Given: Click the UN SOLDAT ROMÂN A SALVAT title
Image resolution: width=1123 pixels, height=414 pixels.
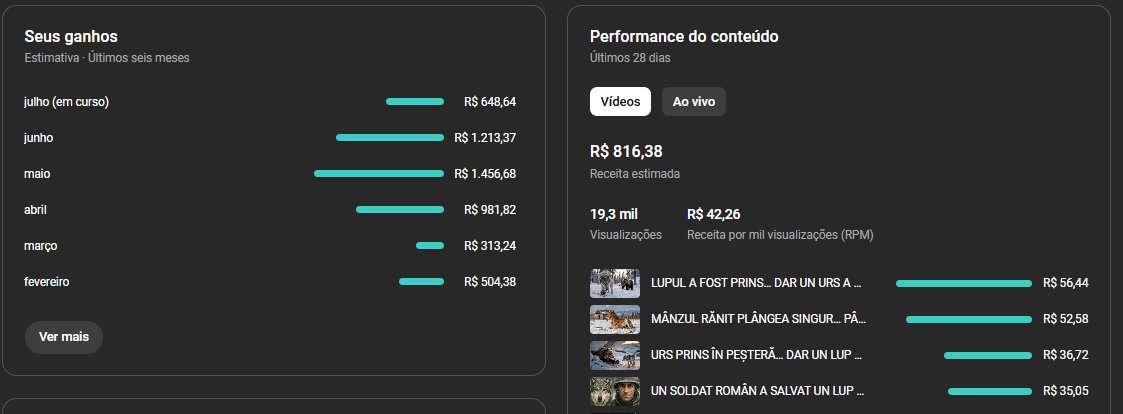Looking at the screenshot, I should pos(758,391).
